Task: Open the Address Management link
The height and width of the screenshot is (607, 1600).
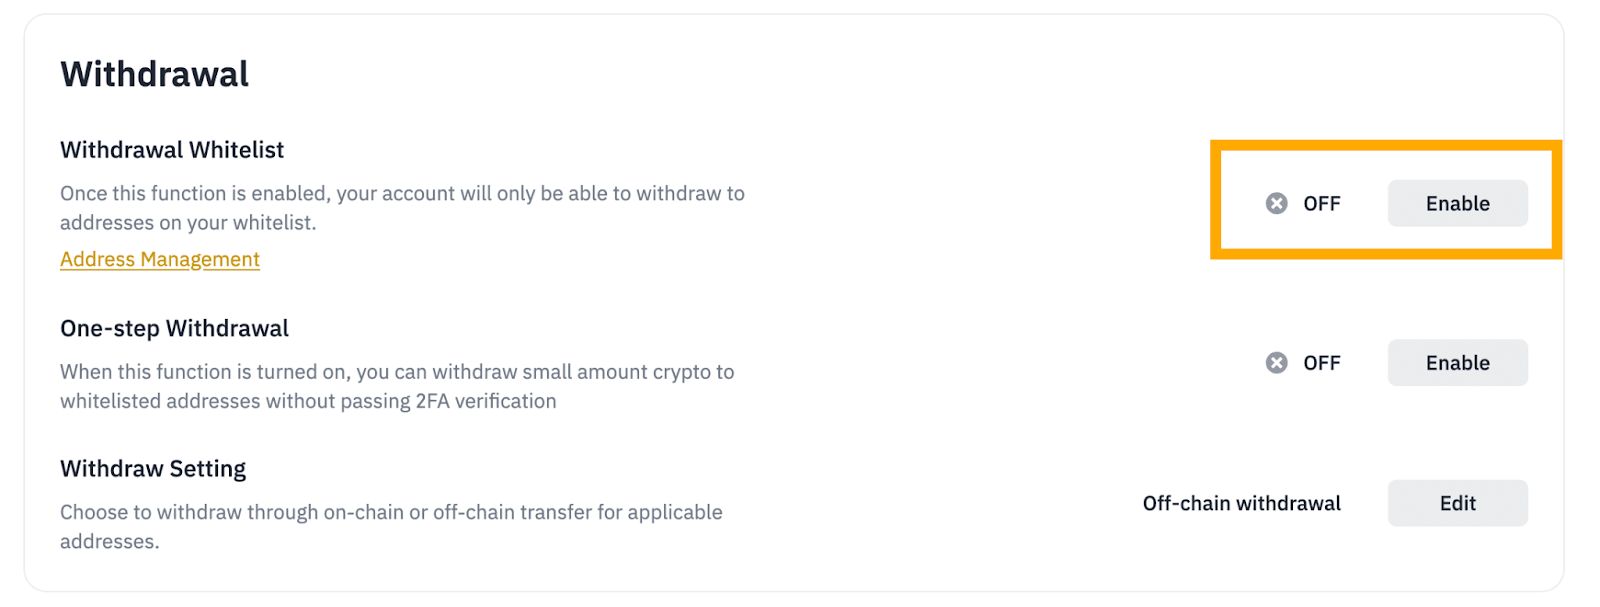Action: coord(160,260)
